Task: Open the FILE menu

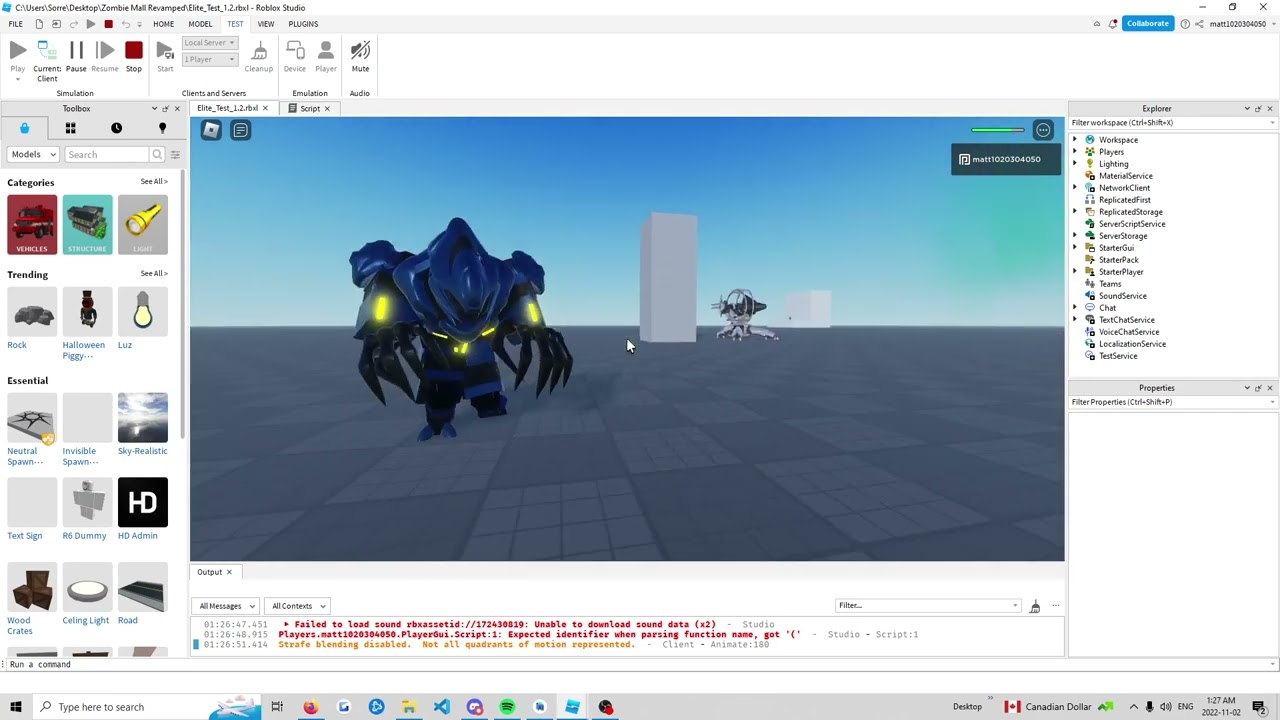Action: coord(16,24)
